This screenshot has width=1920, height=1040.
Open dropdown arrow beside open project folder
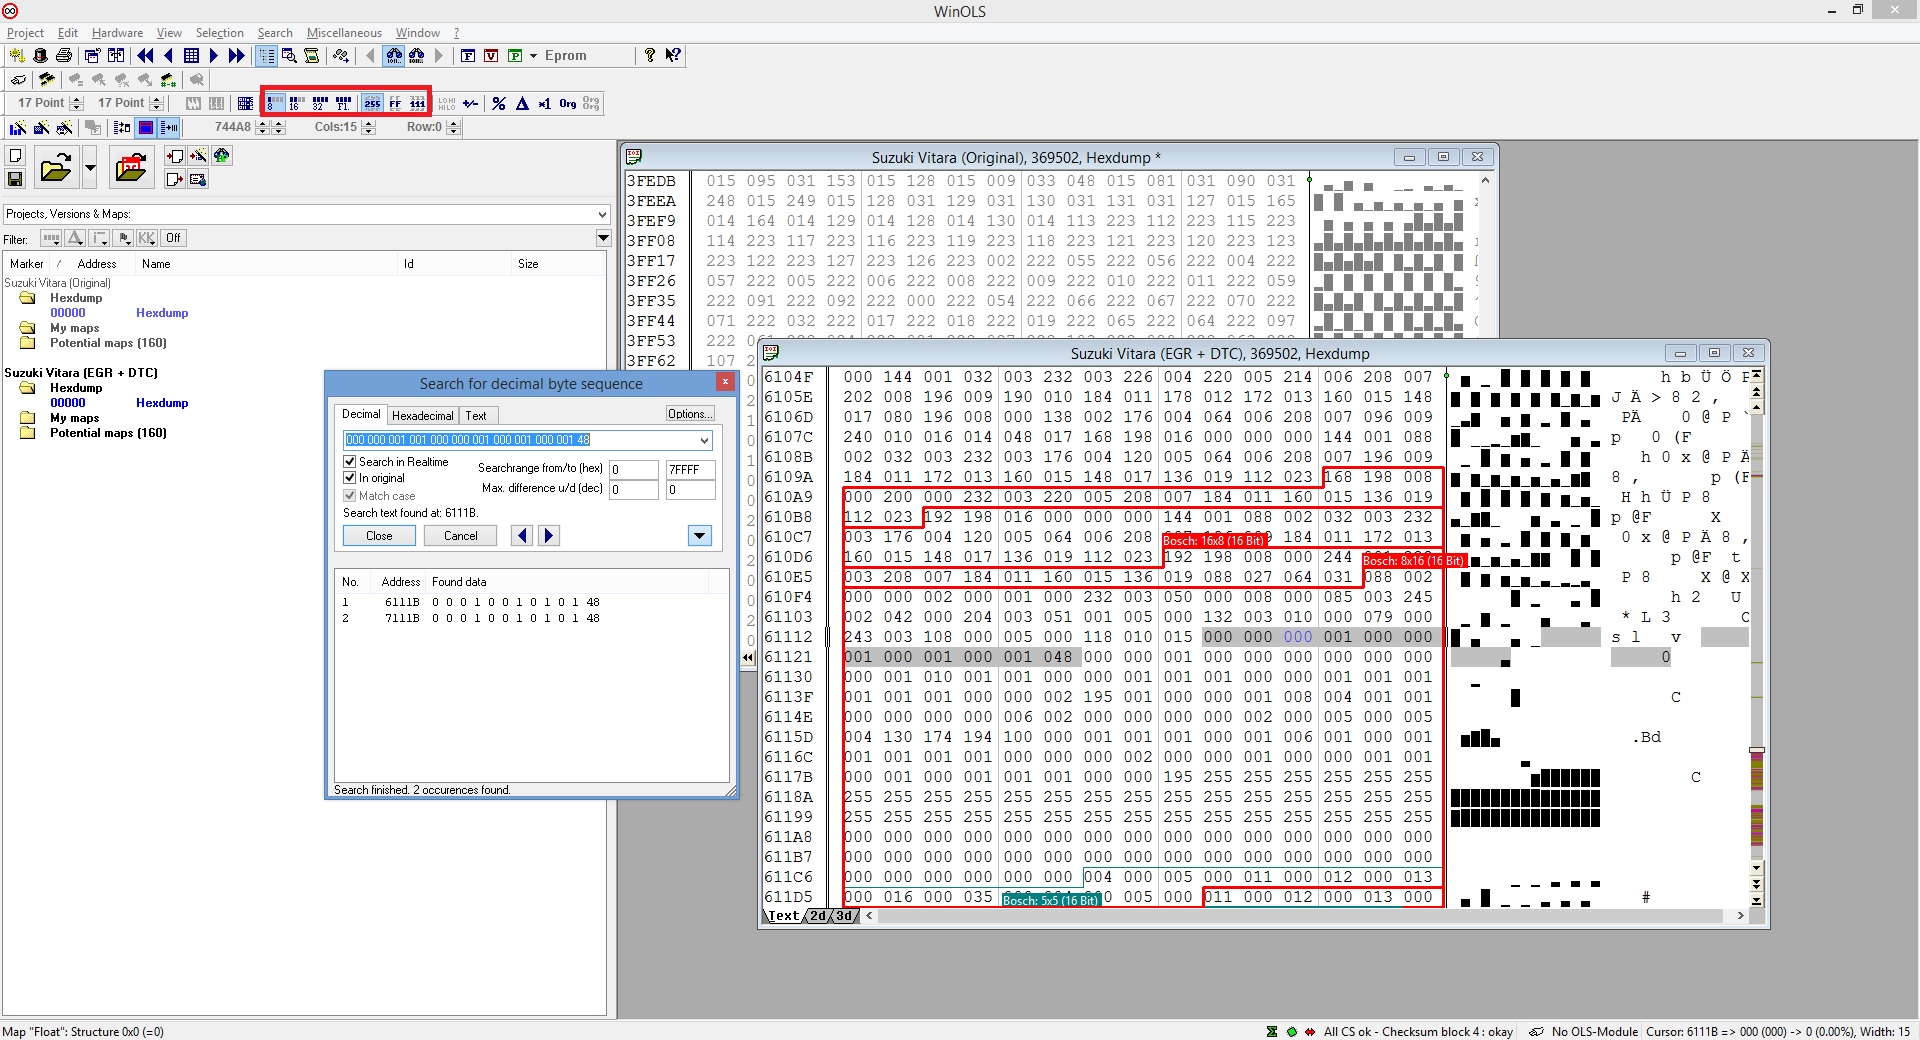coord(90,167)
